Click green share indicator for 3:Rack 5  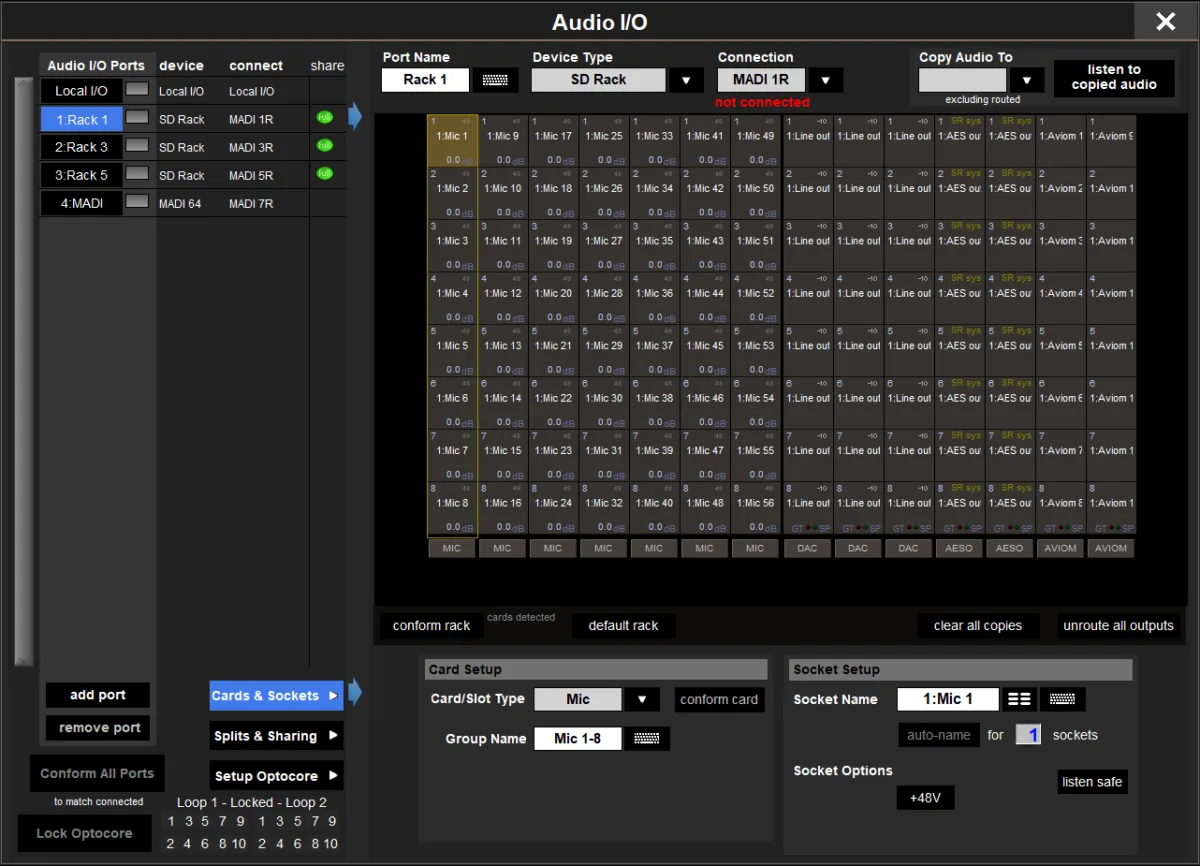click(x=324, y=174)
